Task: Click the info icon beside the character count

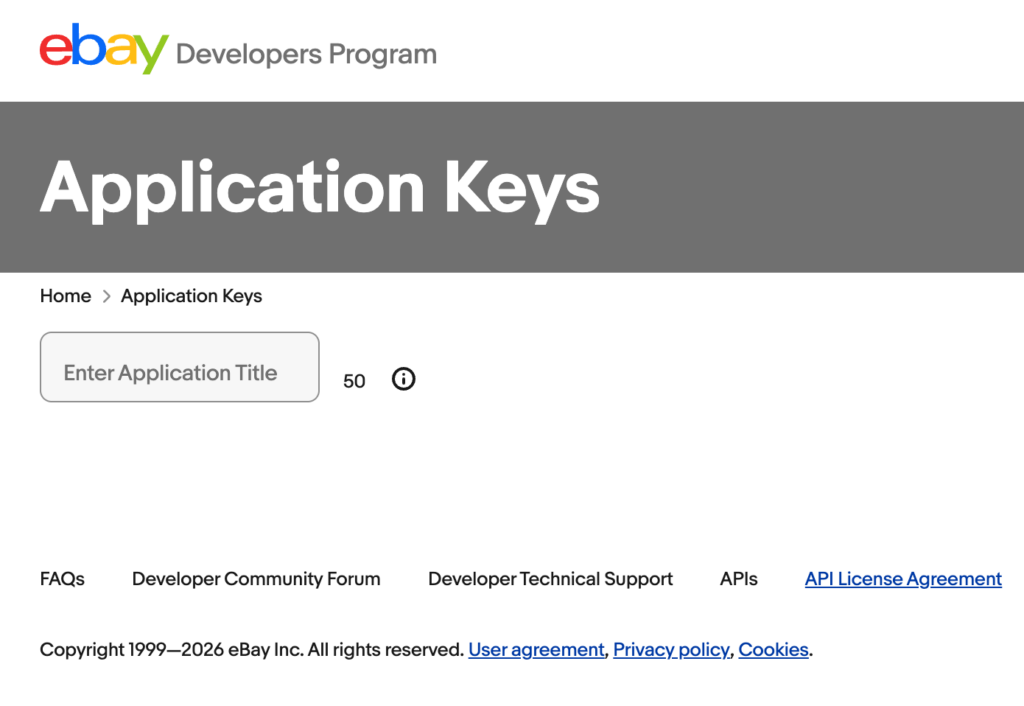Action: click(404, 379)
